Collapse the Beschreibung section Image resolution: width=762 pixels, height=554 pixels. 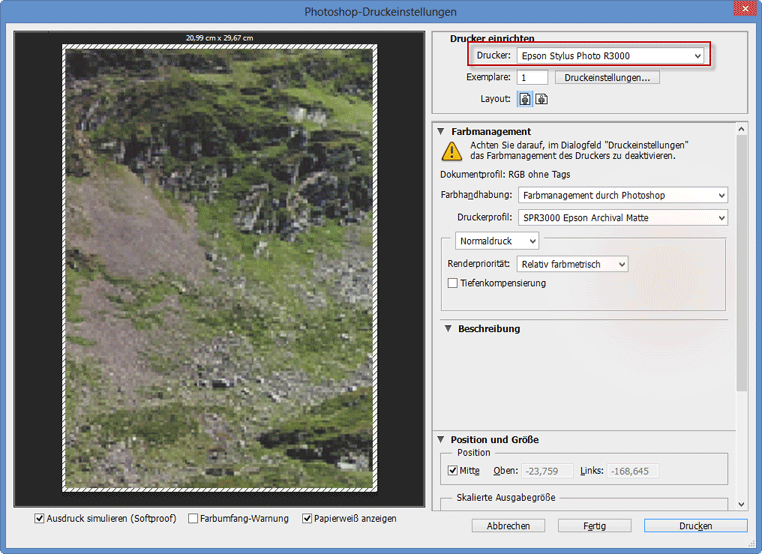tap(448, 329)
